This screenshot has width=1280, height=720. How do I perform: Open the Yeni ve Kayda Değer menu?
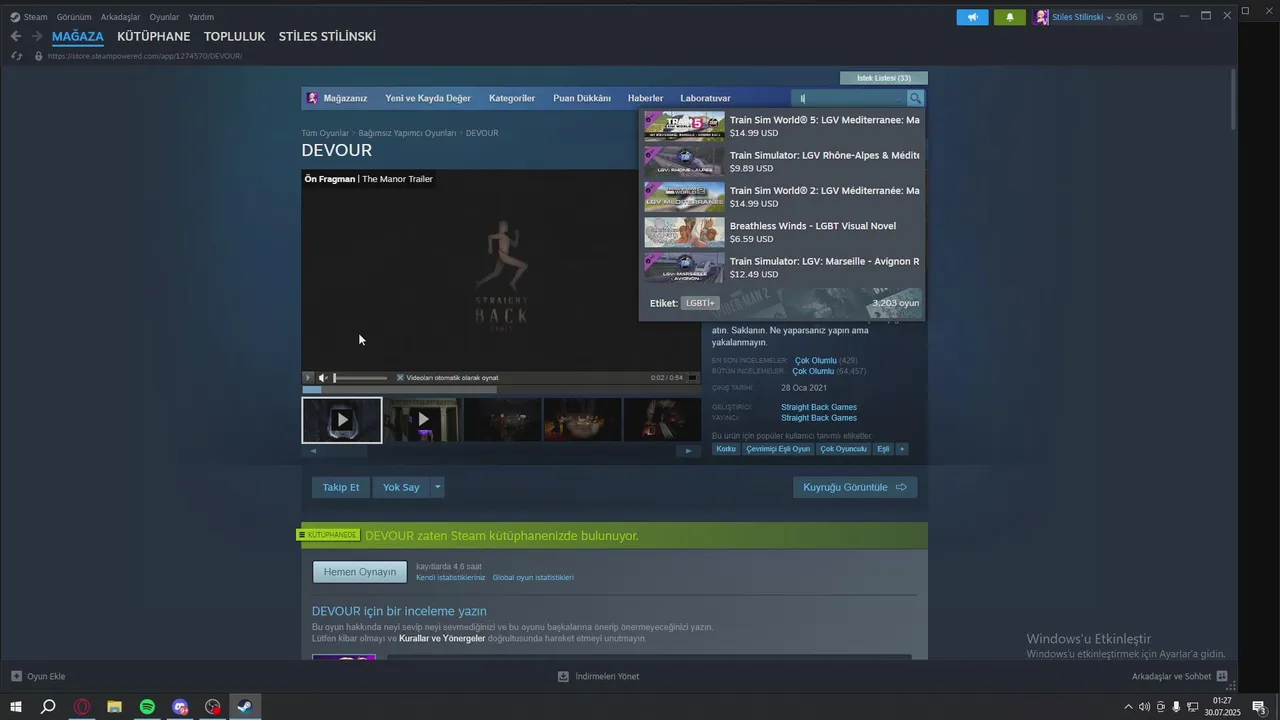pos(428,98)
